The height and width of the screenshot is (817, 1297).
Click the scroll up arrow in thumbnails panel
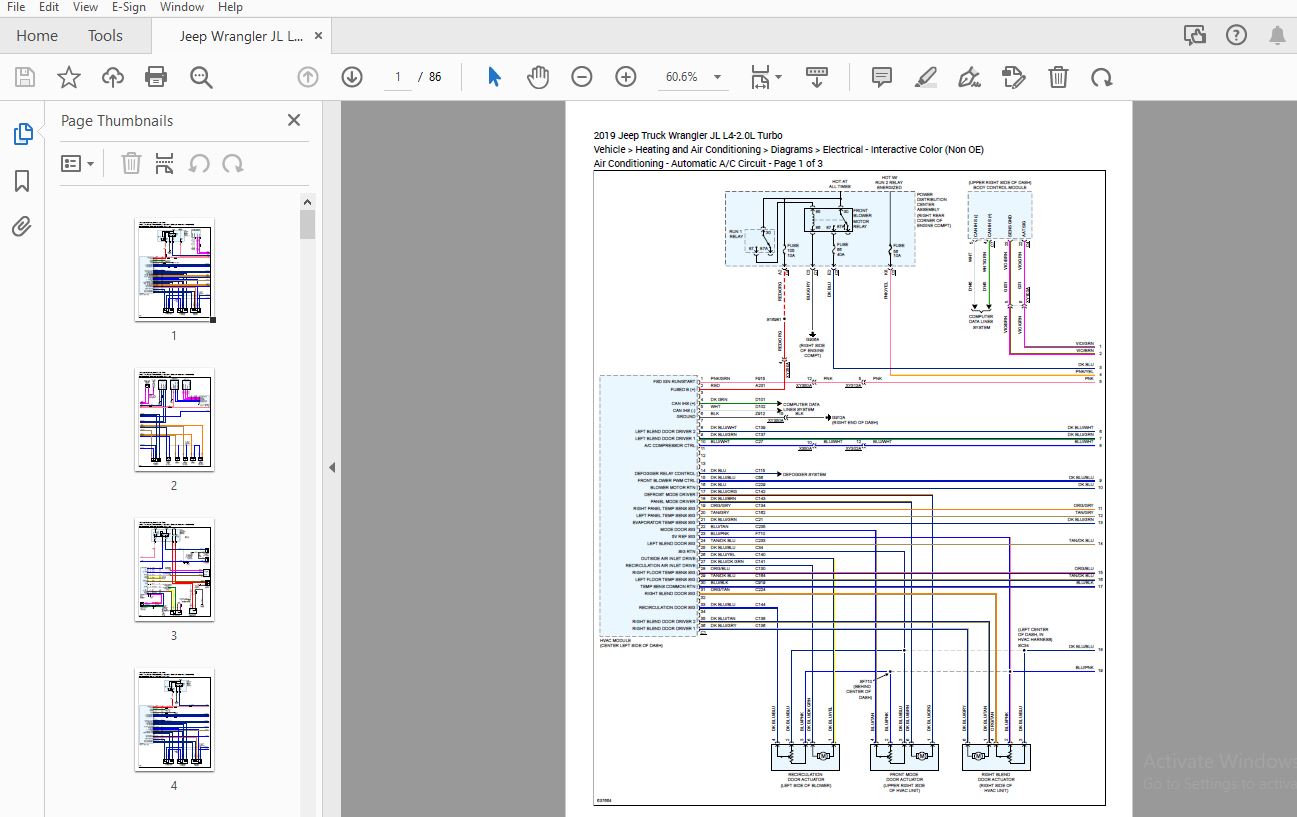pyautogui.click(x=308, y=202)
